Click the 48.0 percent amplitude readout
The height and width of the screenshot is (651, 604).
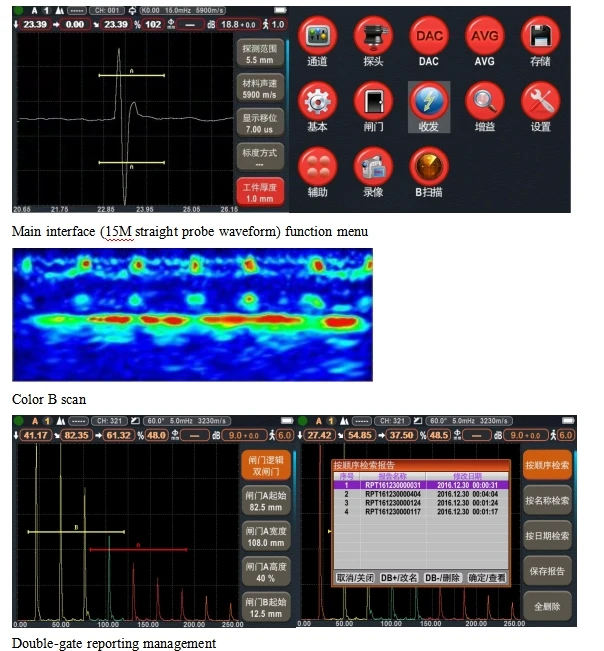(156, 436)
